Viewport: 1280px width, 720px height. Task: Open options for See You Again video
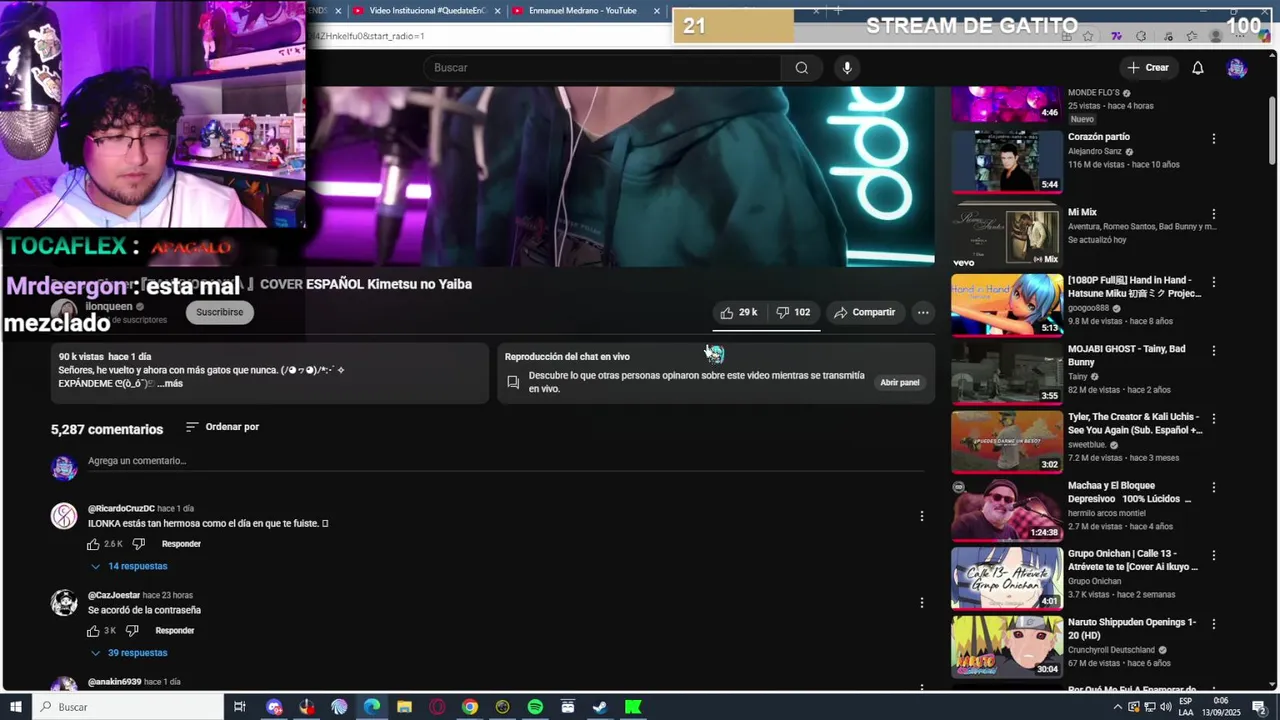[1214, 419]
